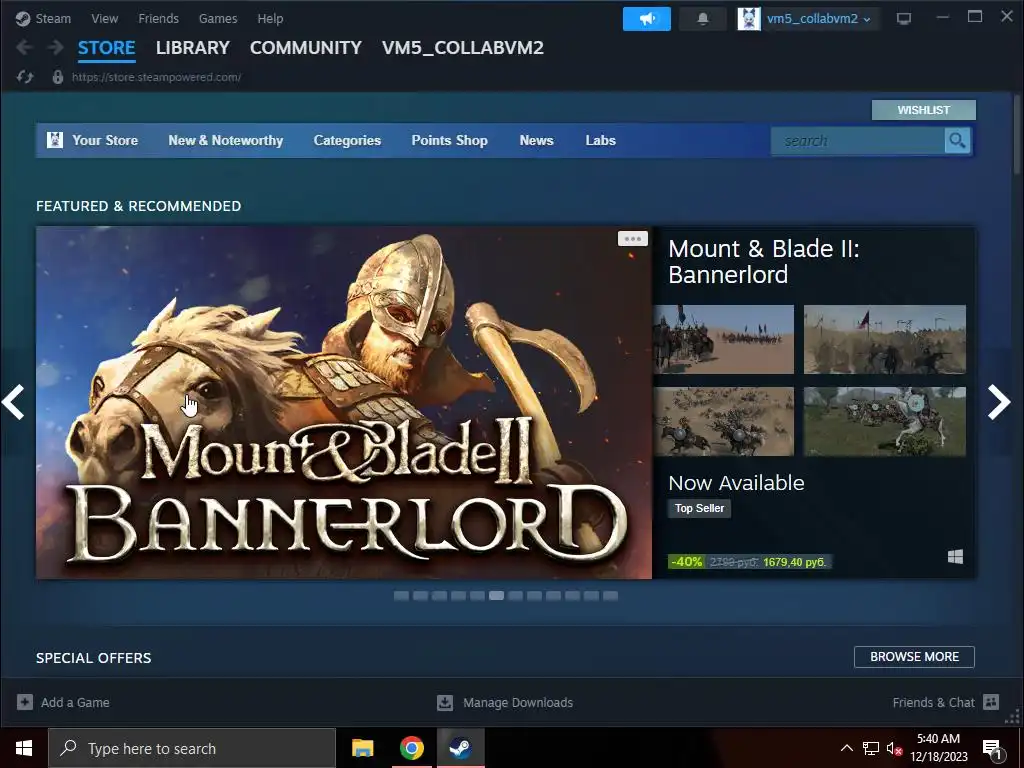Reload the store page
Screen dimensions: 1024x768
[x=25, y=77]
